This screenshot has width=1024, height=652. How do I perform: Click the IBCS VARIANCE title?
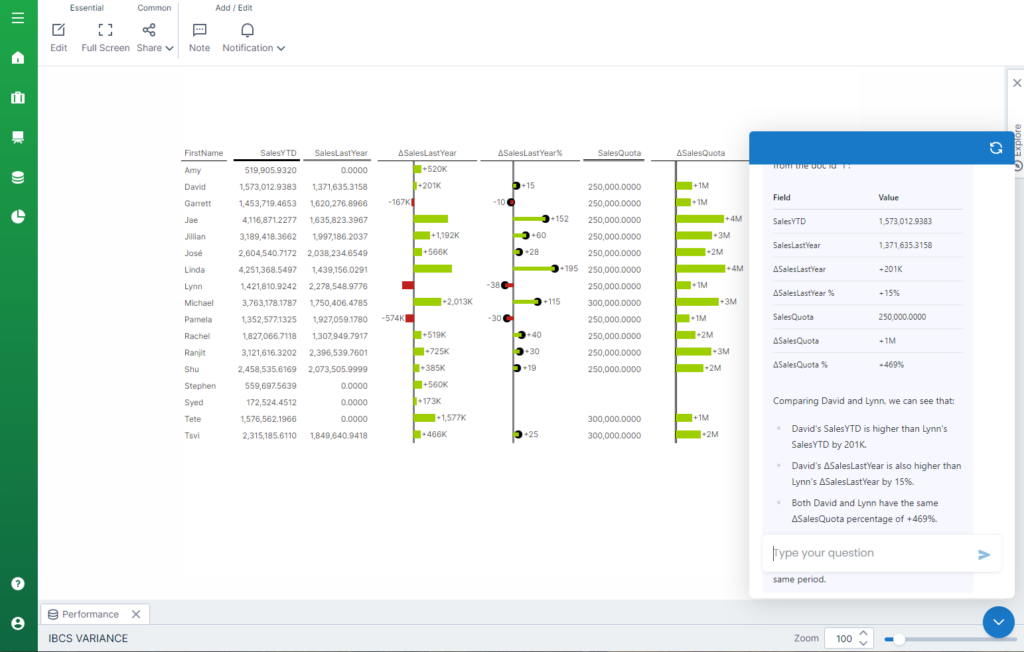point(88,638)
